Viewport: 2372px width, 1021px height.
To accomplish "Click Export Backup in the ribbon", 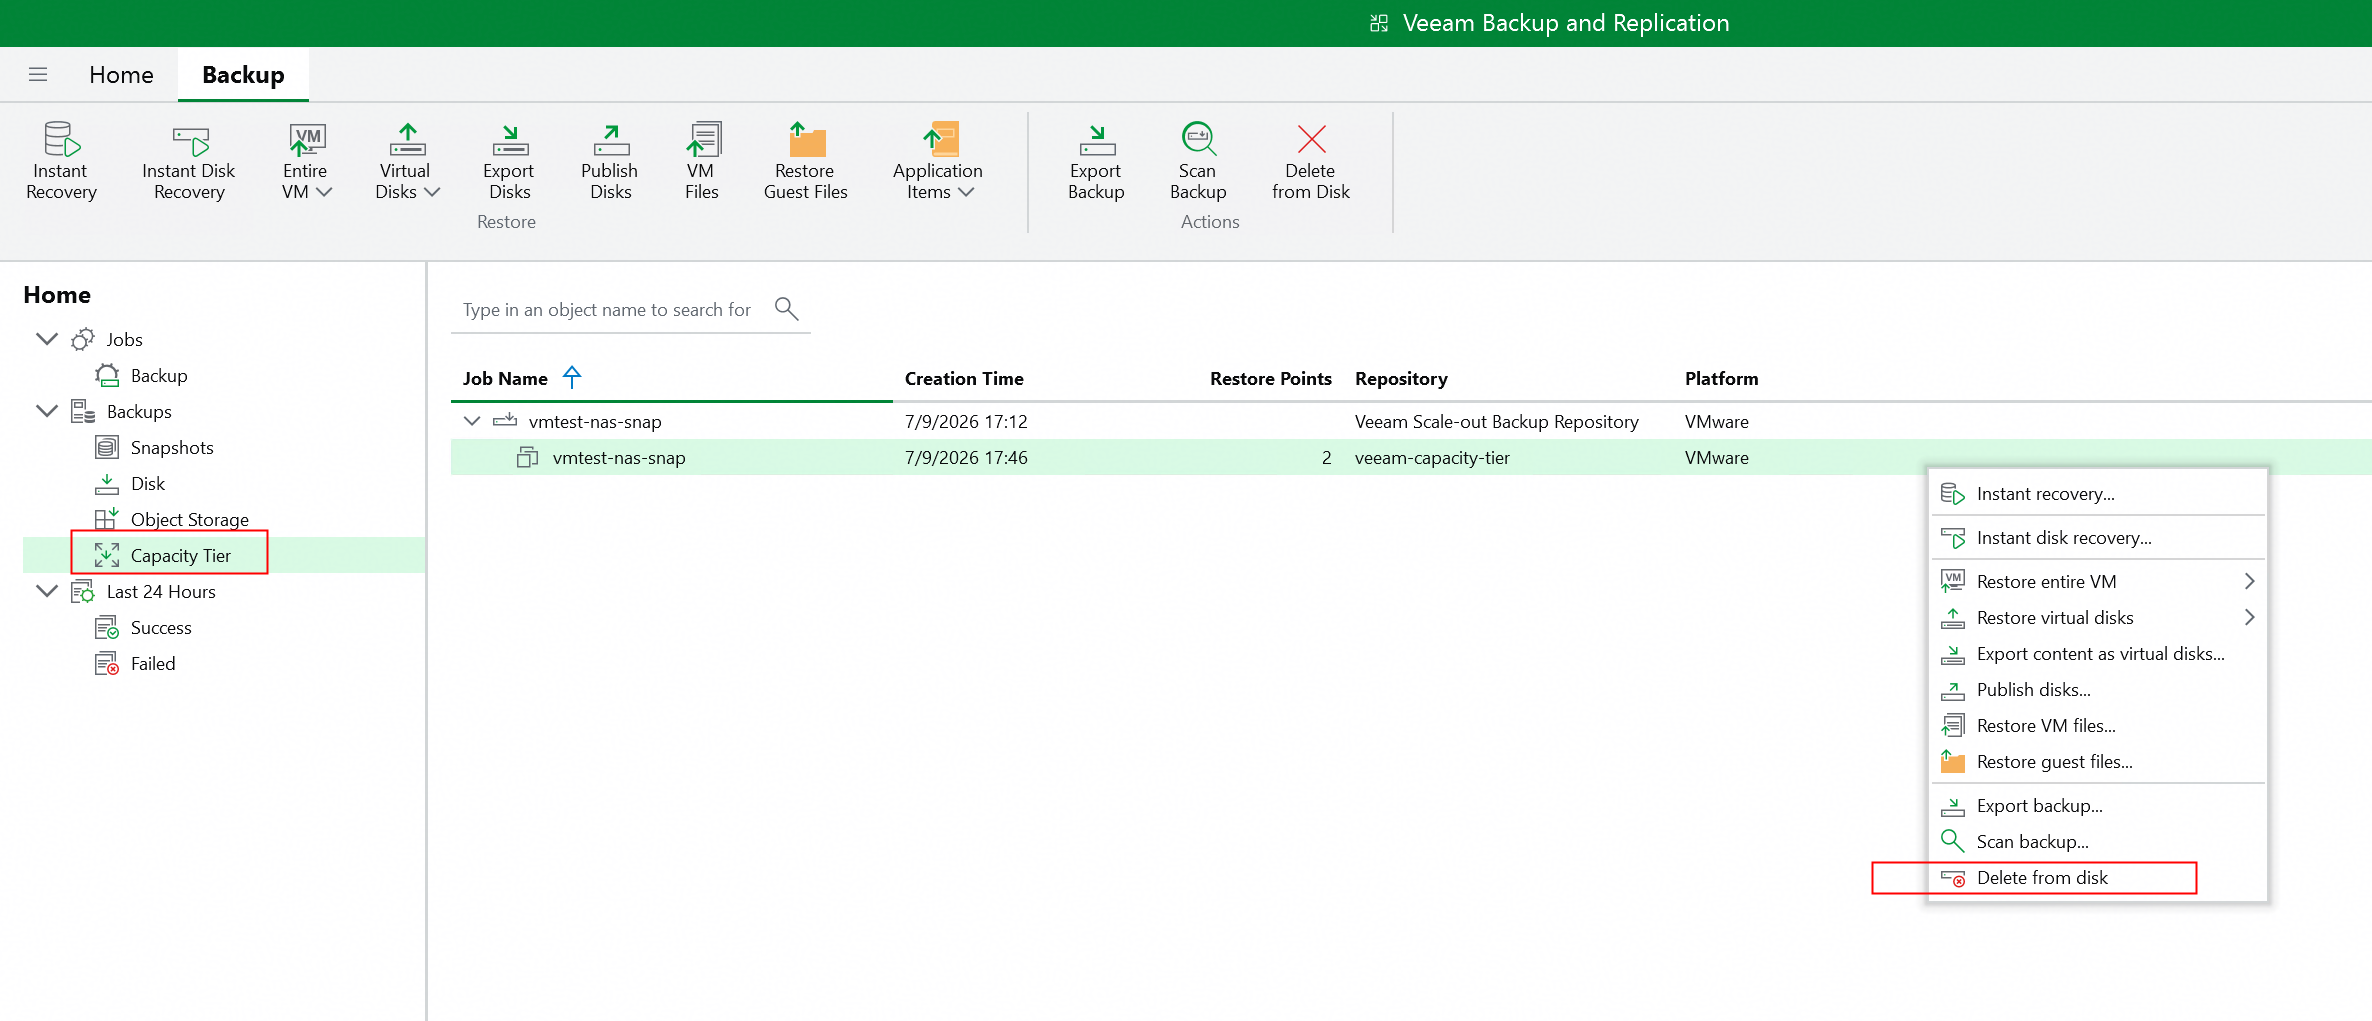I will tap(1096, 161).
